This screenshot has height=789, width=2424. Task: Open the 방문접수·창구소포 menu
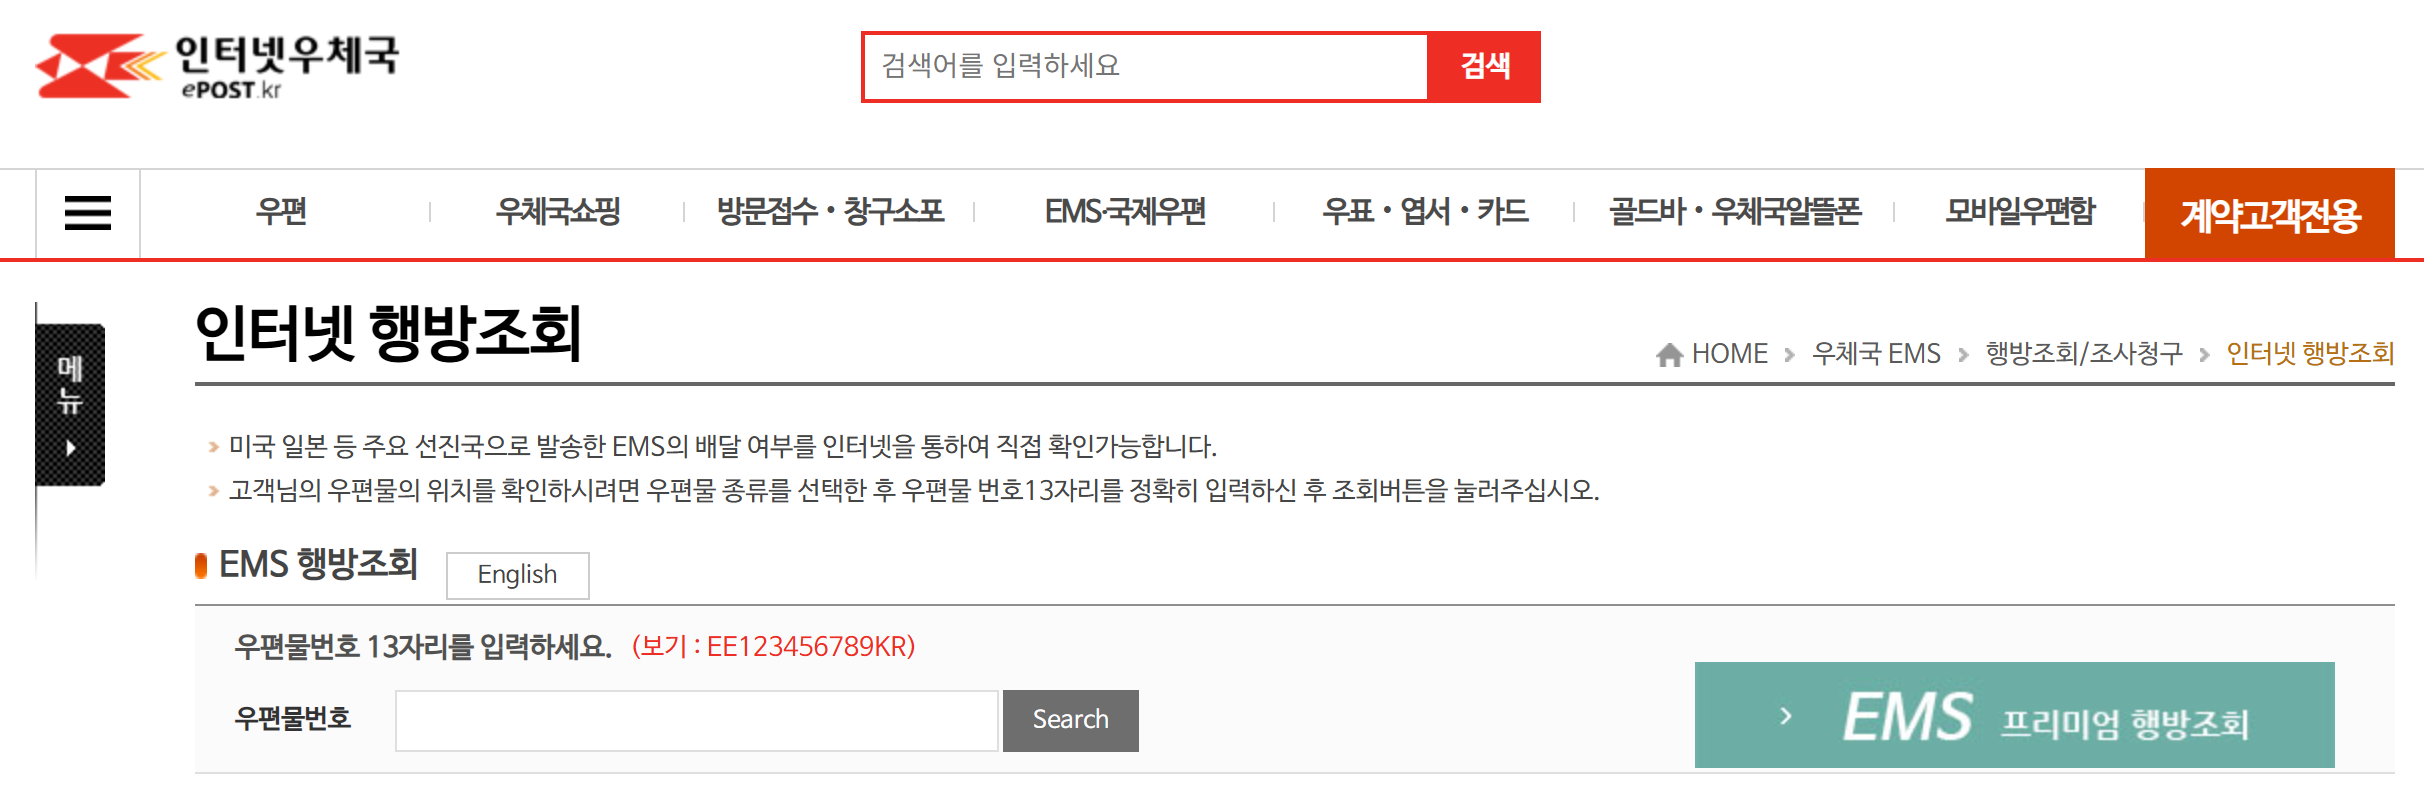click(x=830, y=212)
